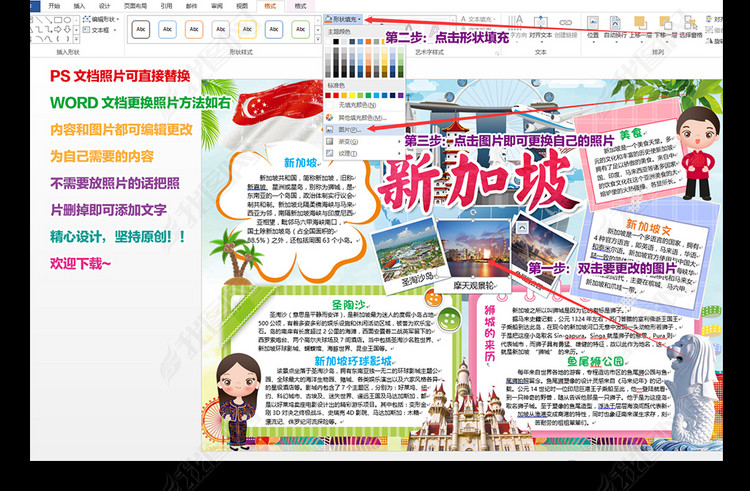
Task: Apply the orange Abc shape style
Action: point(194,29)
